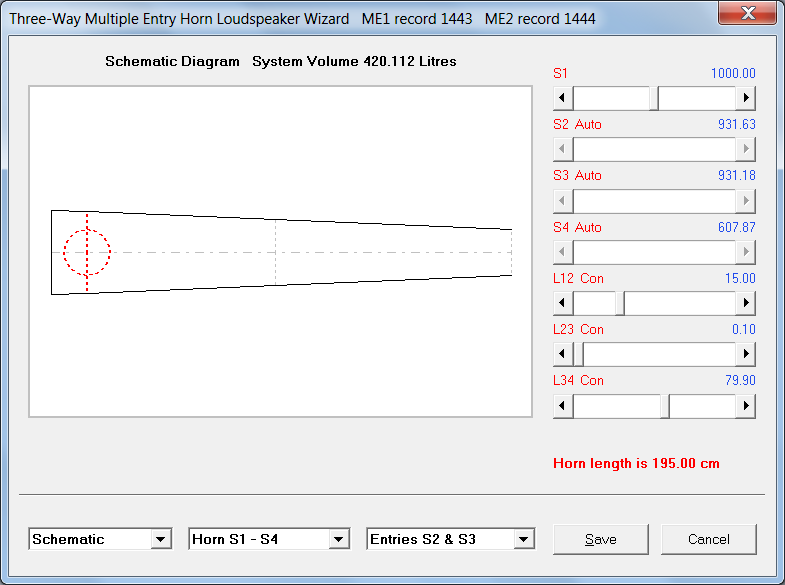Decrease L34 Con with the left arrow
The width and height of the screenshot is (785, 585).
point(563,405)
